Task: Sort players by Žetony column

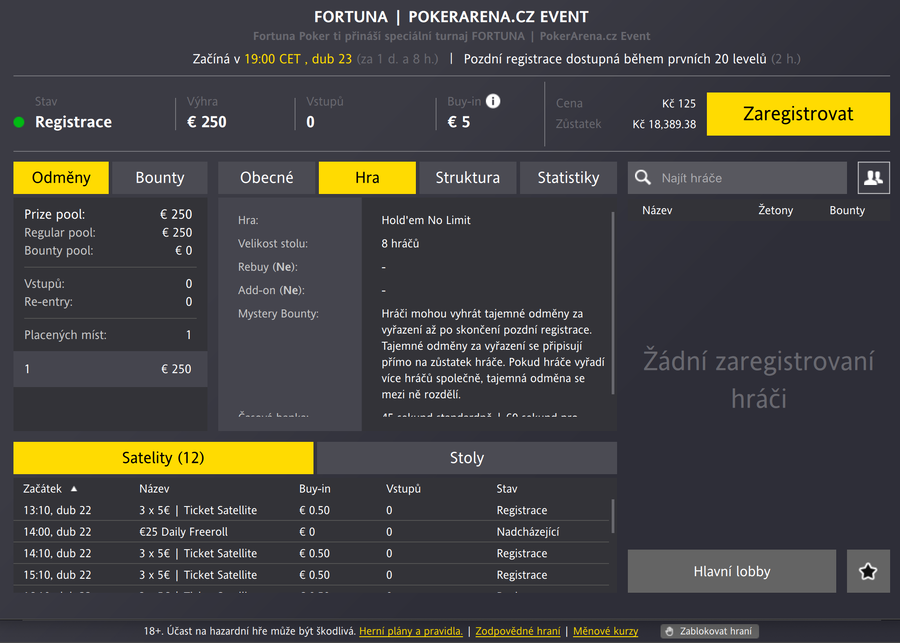Action: pos(775,210)
